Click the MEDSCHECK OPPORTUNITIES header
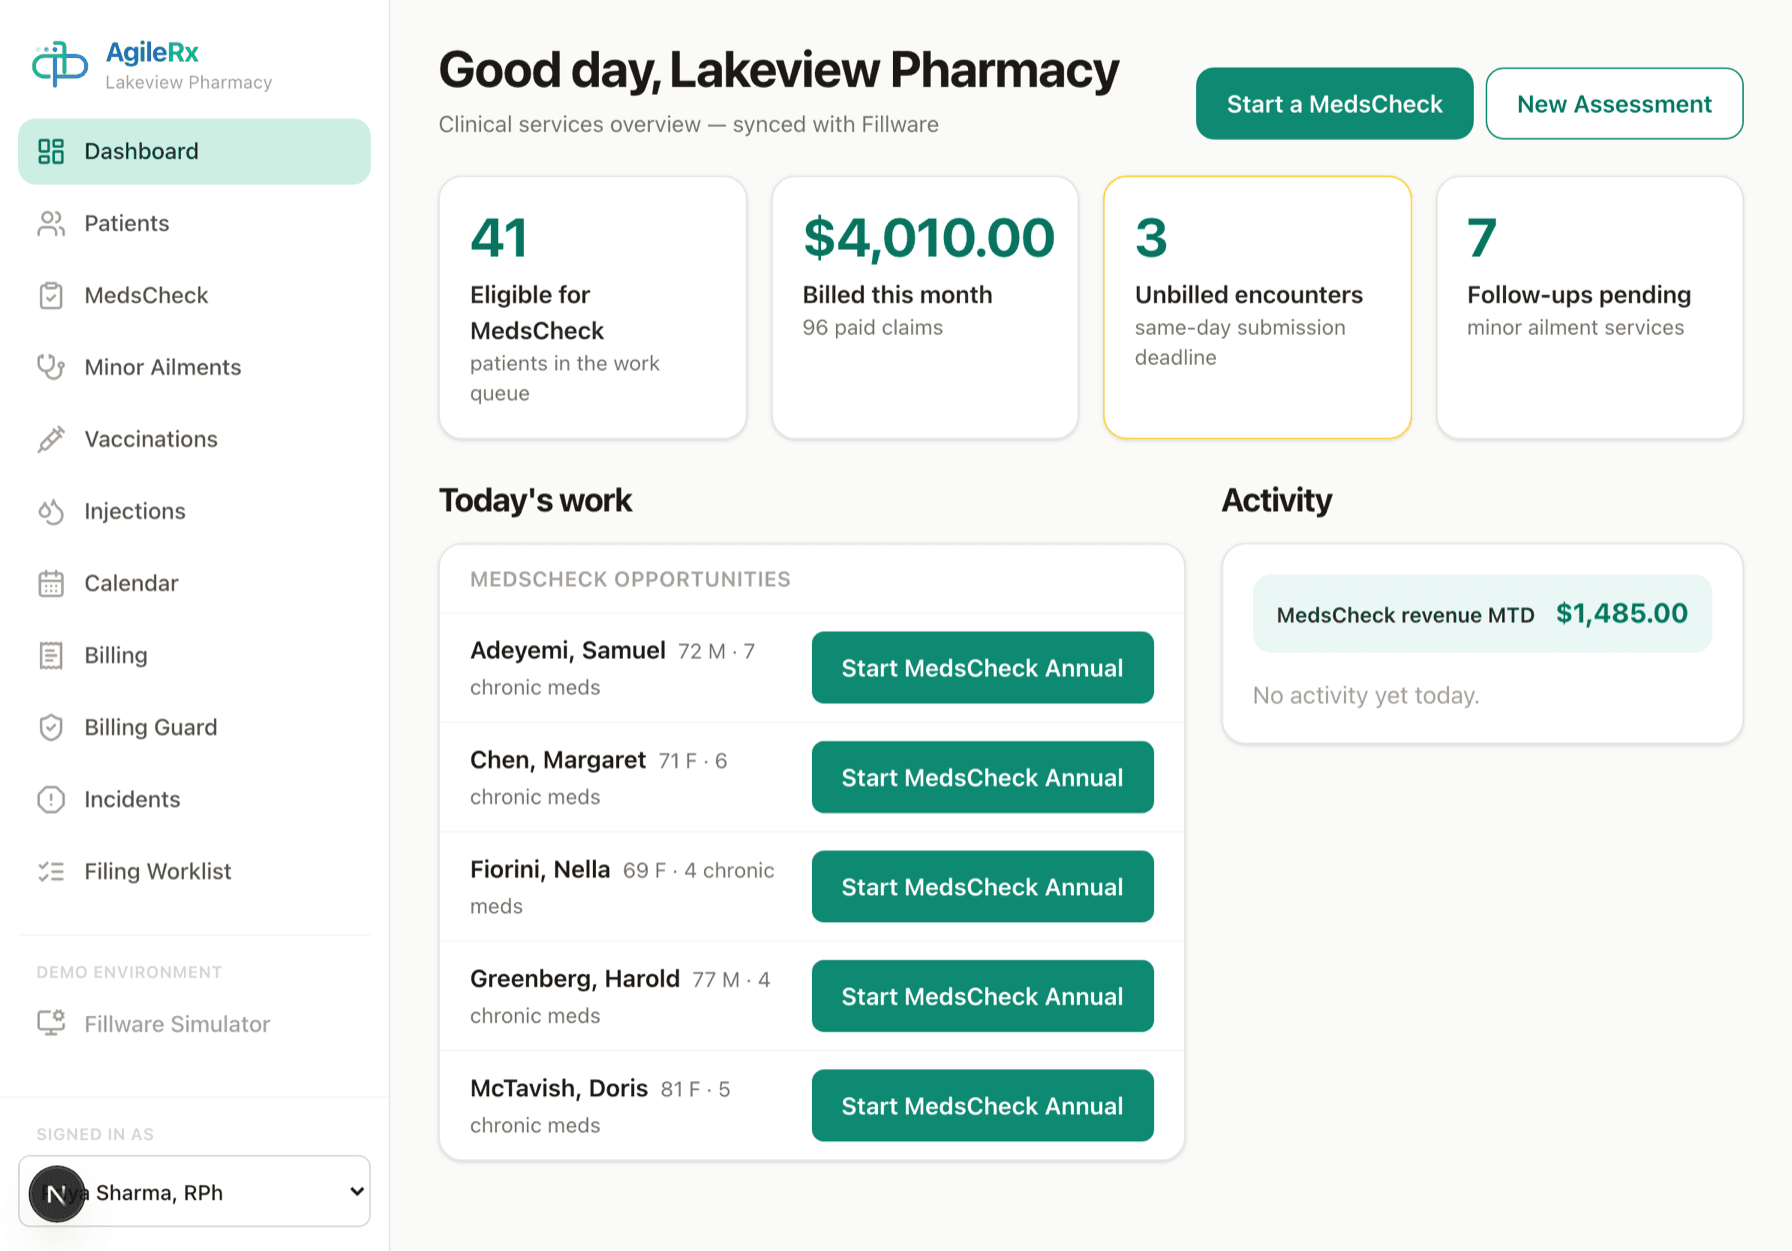 (x=630, y=579)
